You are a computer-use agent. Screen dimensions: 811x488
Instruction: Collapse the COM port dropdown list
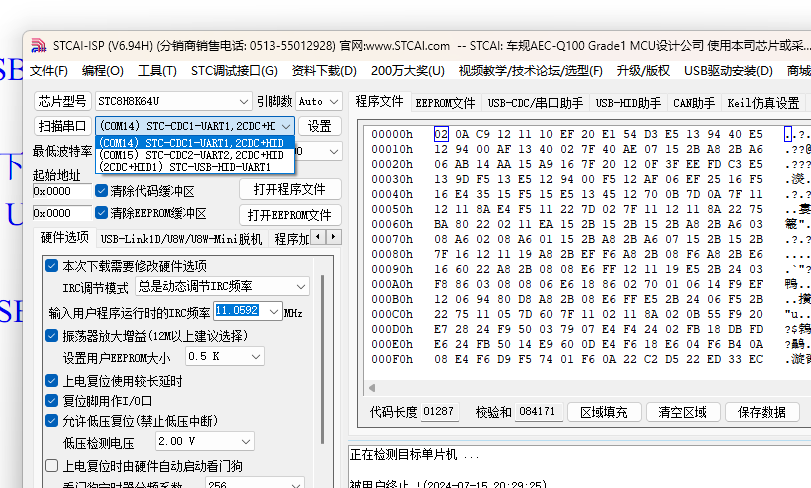pos(286,126)
